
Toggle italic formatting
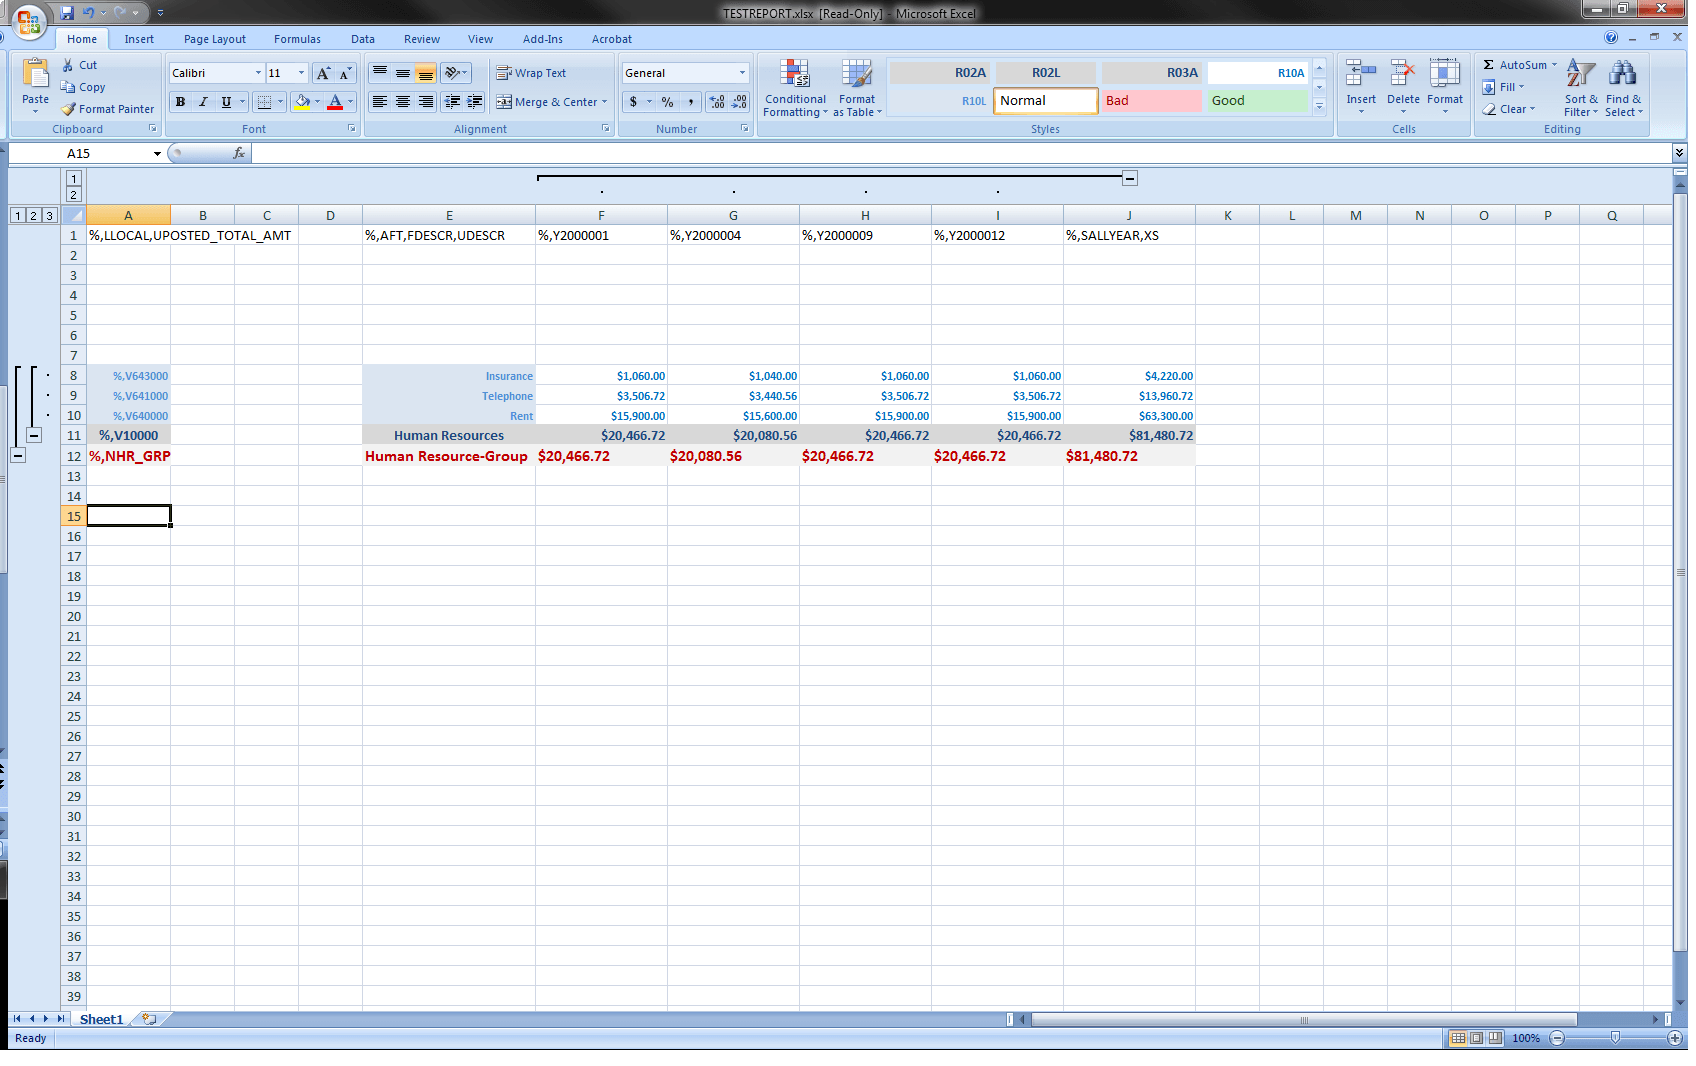pyautogui.click(x=202, y=101)
